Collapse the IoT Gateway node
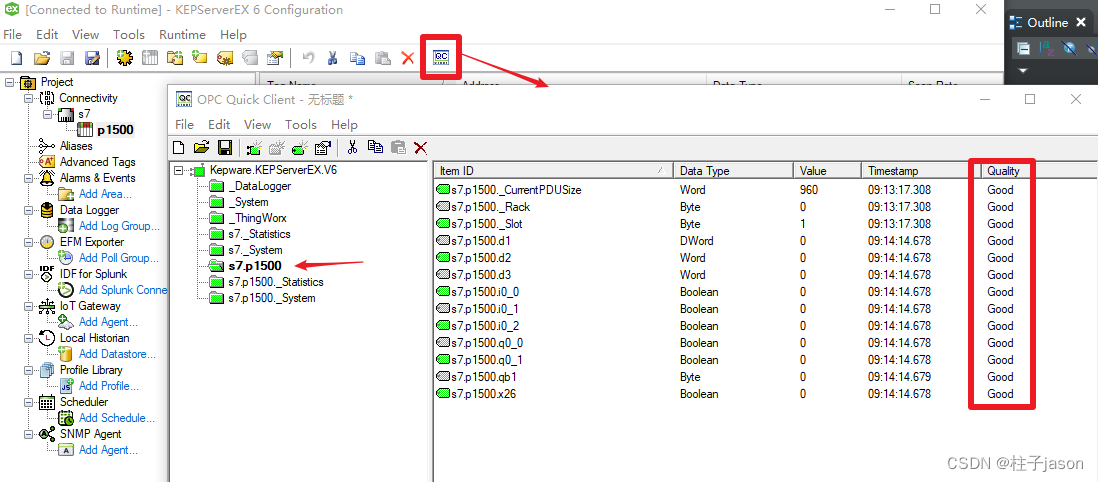This screenshot has height=482, width=1098. tap(28, 306)
